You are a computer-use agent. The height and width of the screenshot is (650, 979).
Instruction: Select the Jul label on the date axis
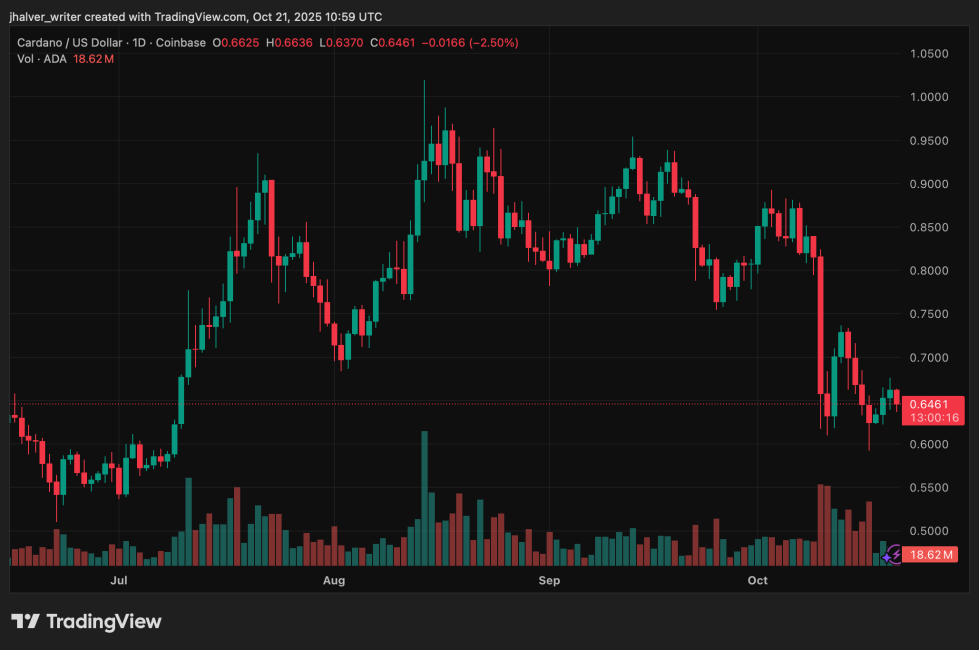[117, 580]
